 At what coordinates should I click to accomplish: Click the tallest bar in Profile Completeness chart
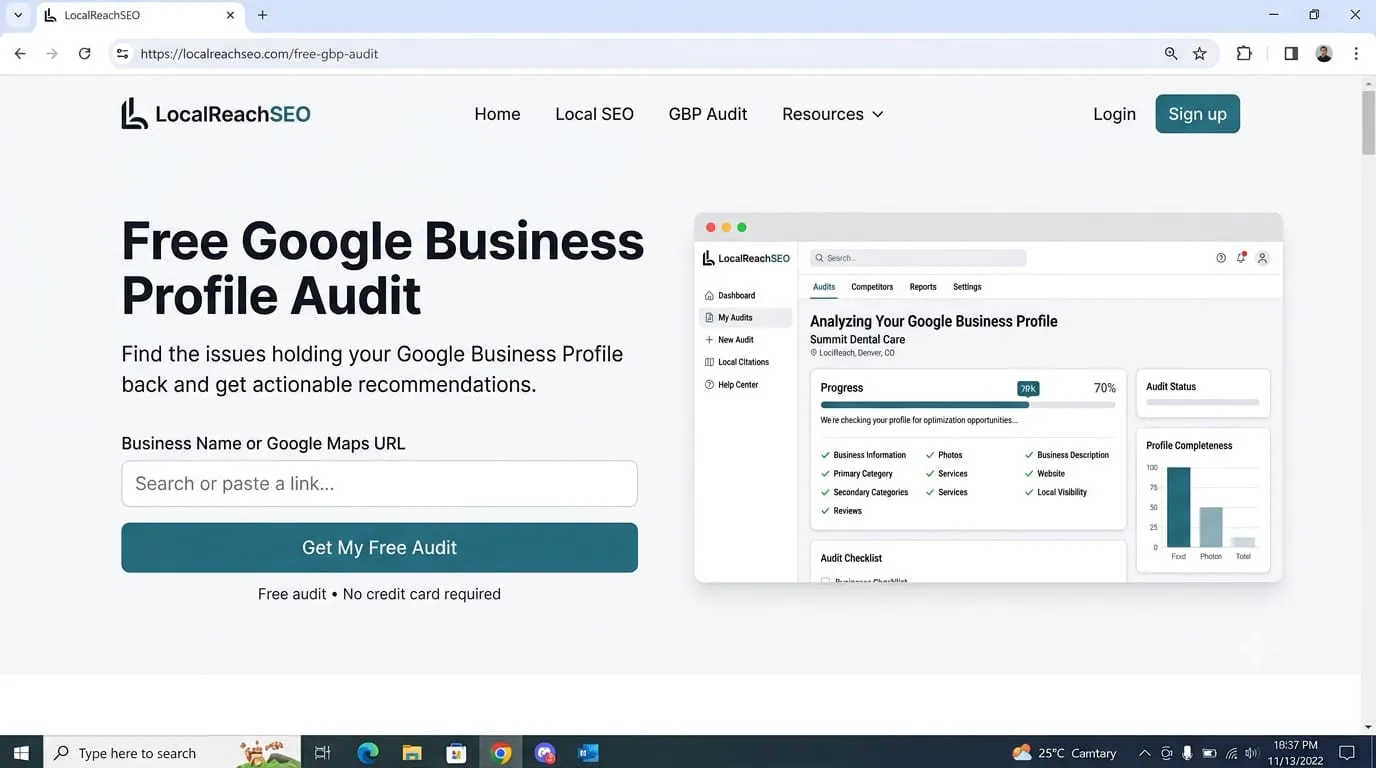tap(1179, 507)
